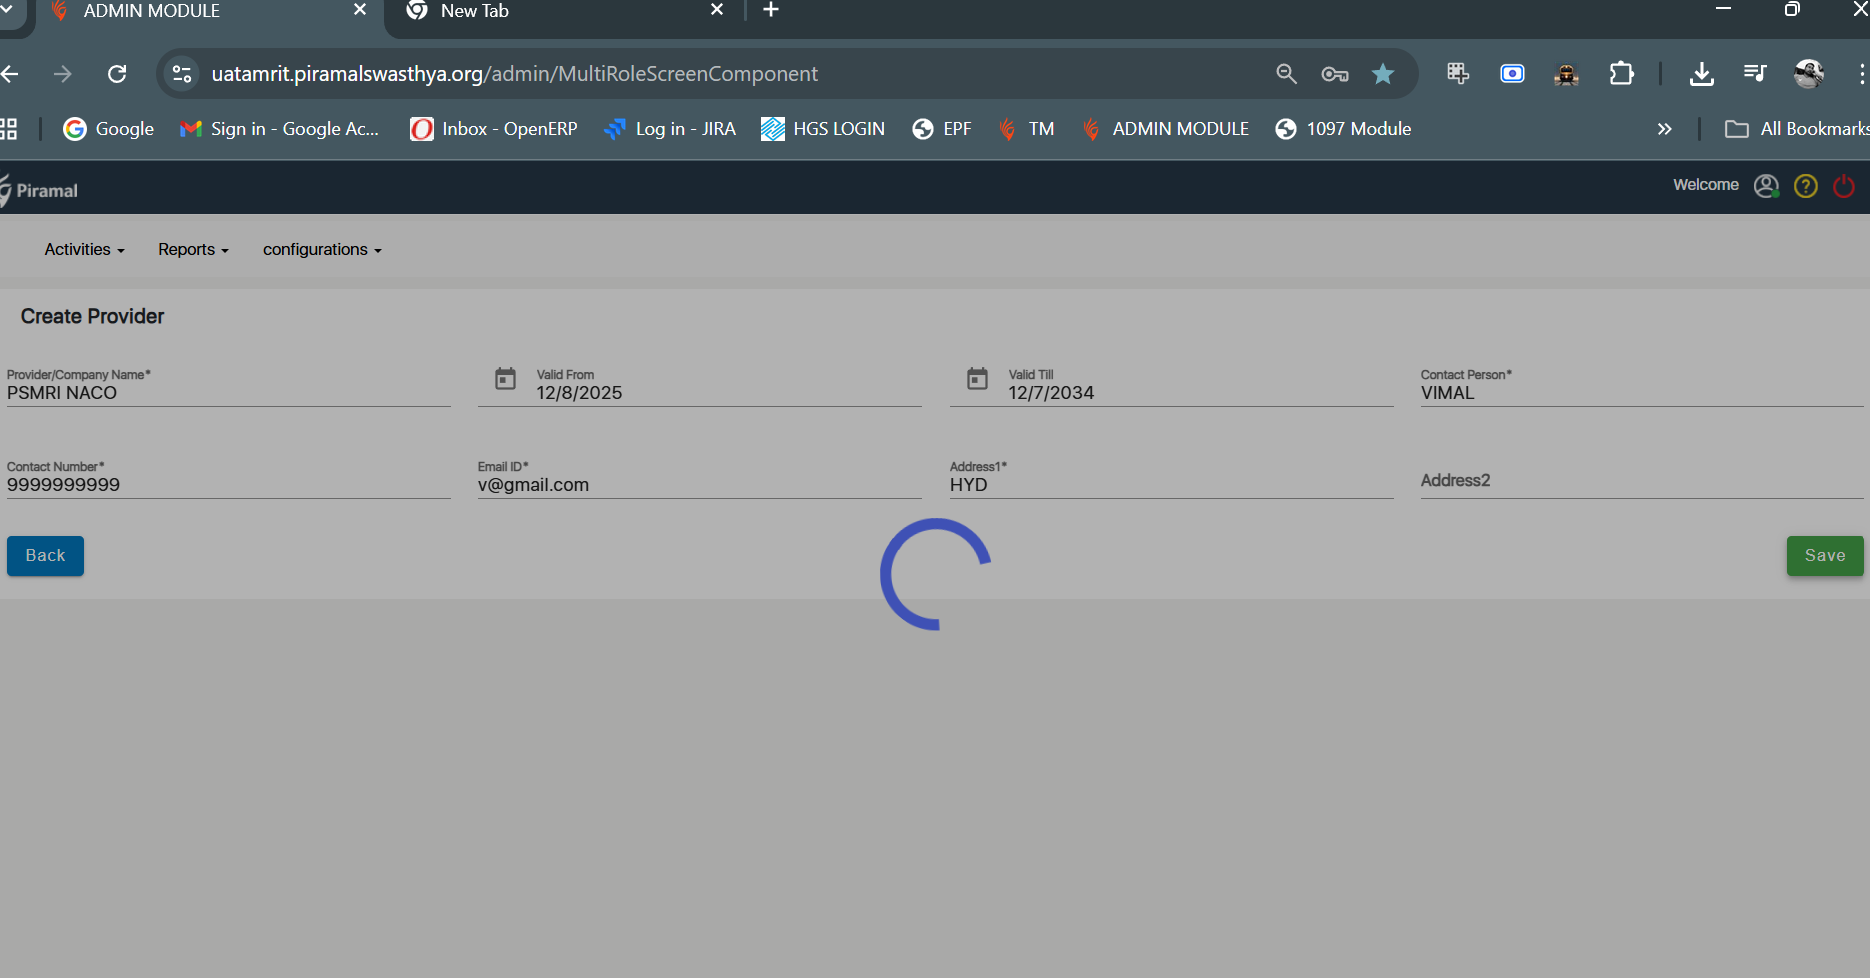
Task: Click the password key icon in address bar
Action: [x=1334, y=74]
